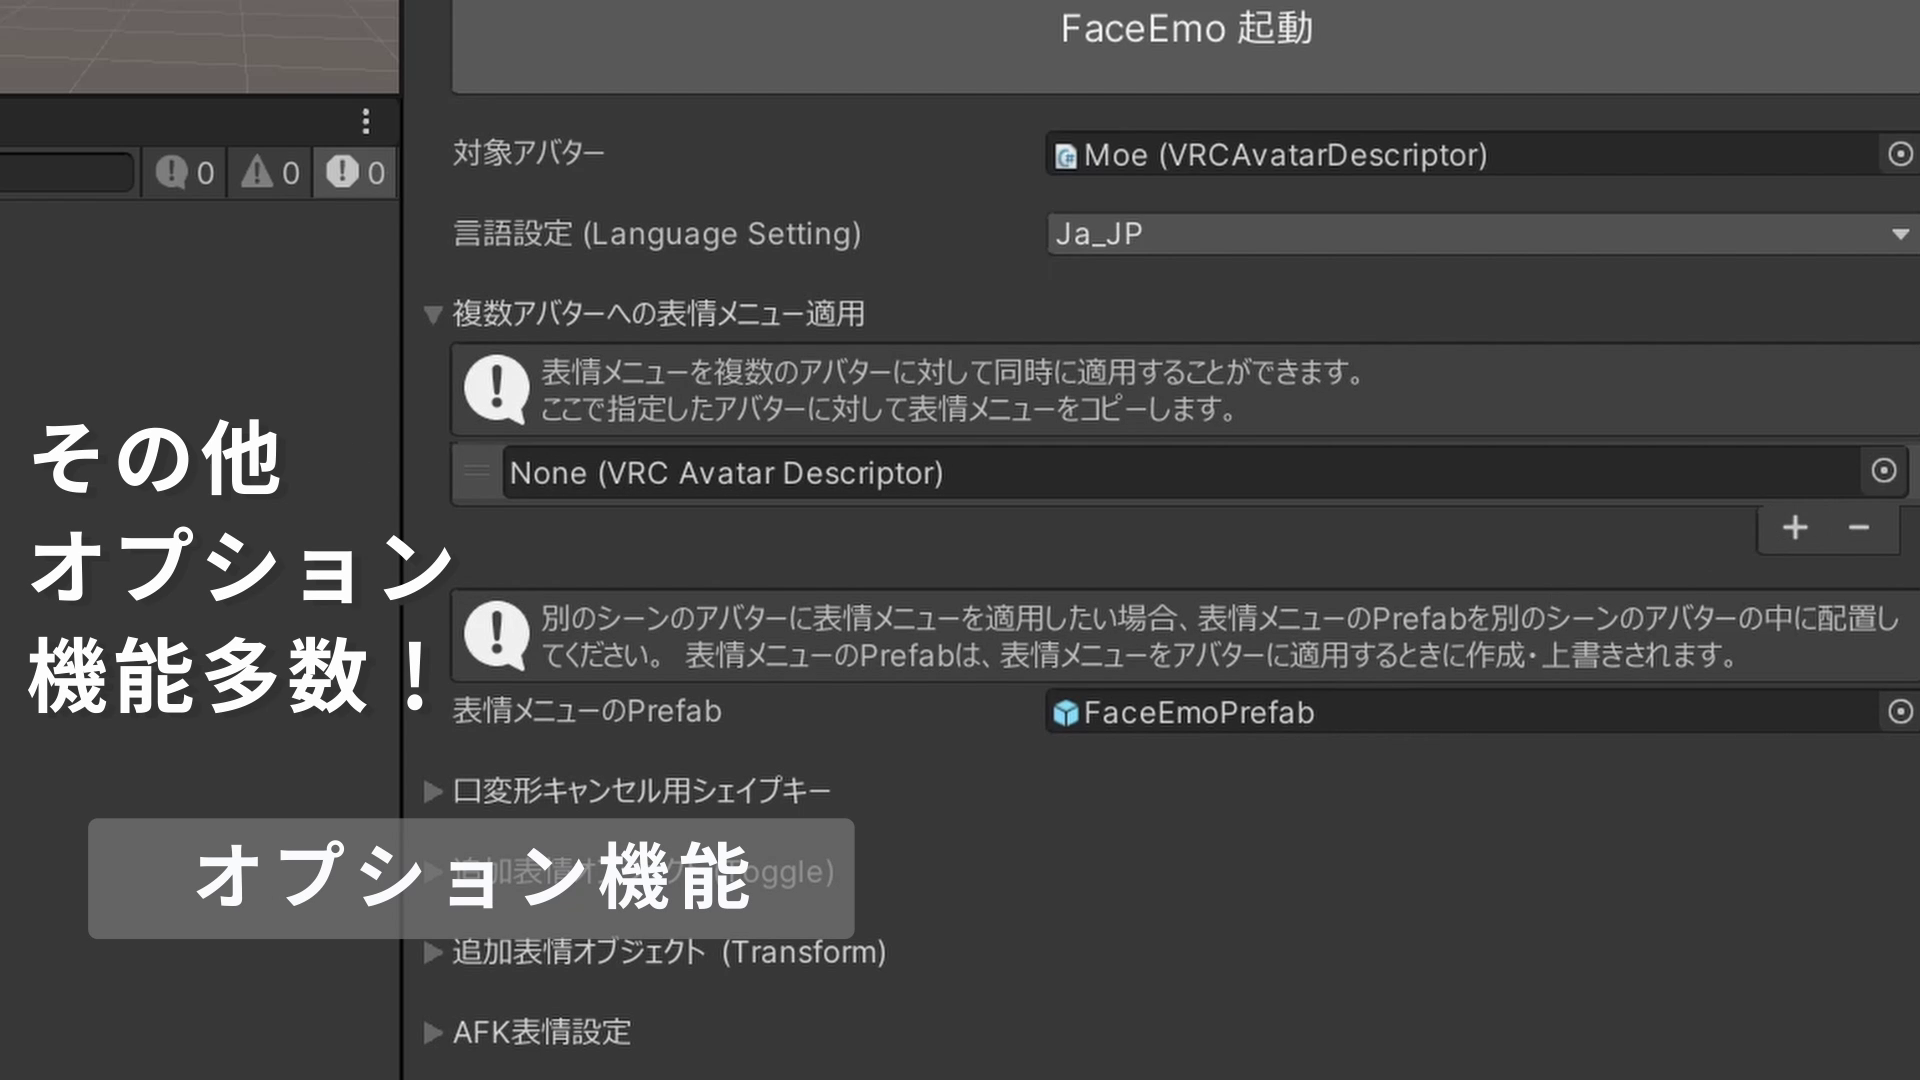Toggle the console warning message filter
Viewport: 1920px width, 1080px height.
coord(268,172)
